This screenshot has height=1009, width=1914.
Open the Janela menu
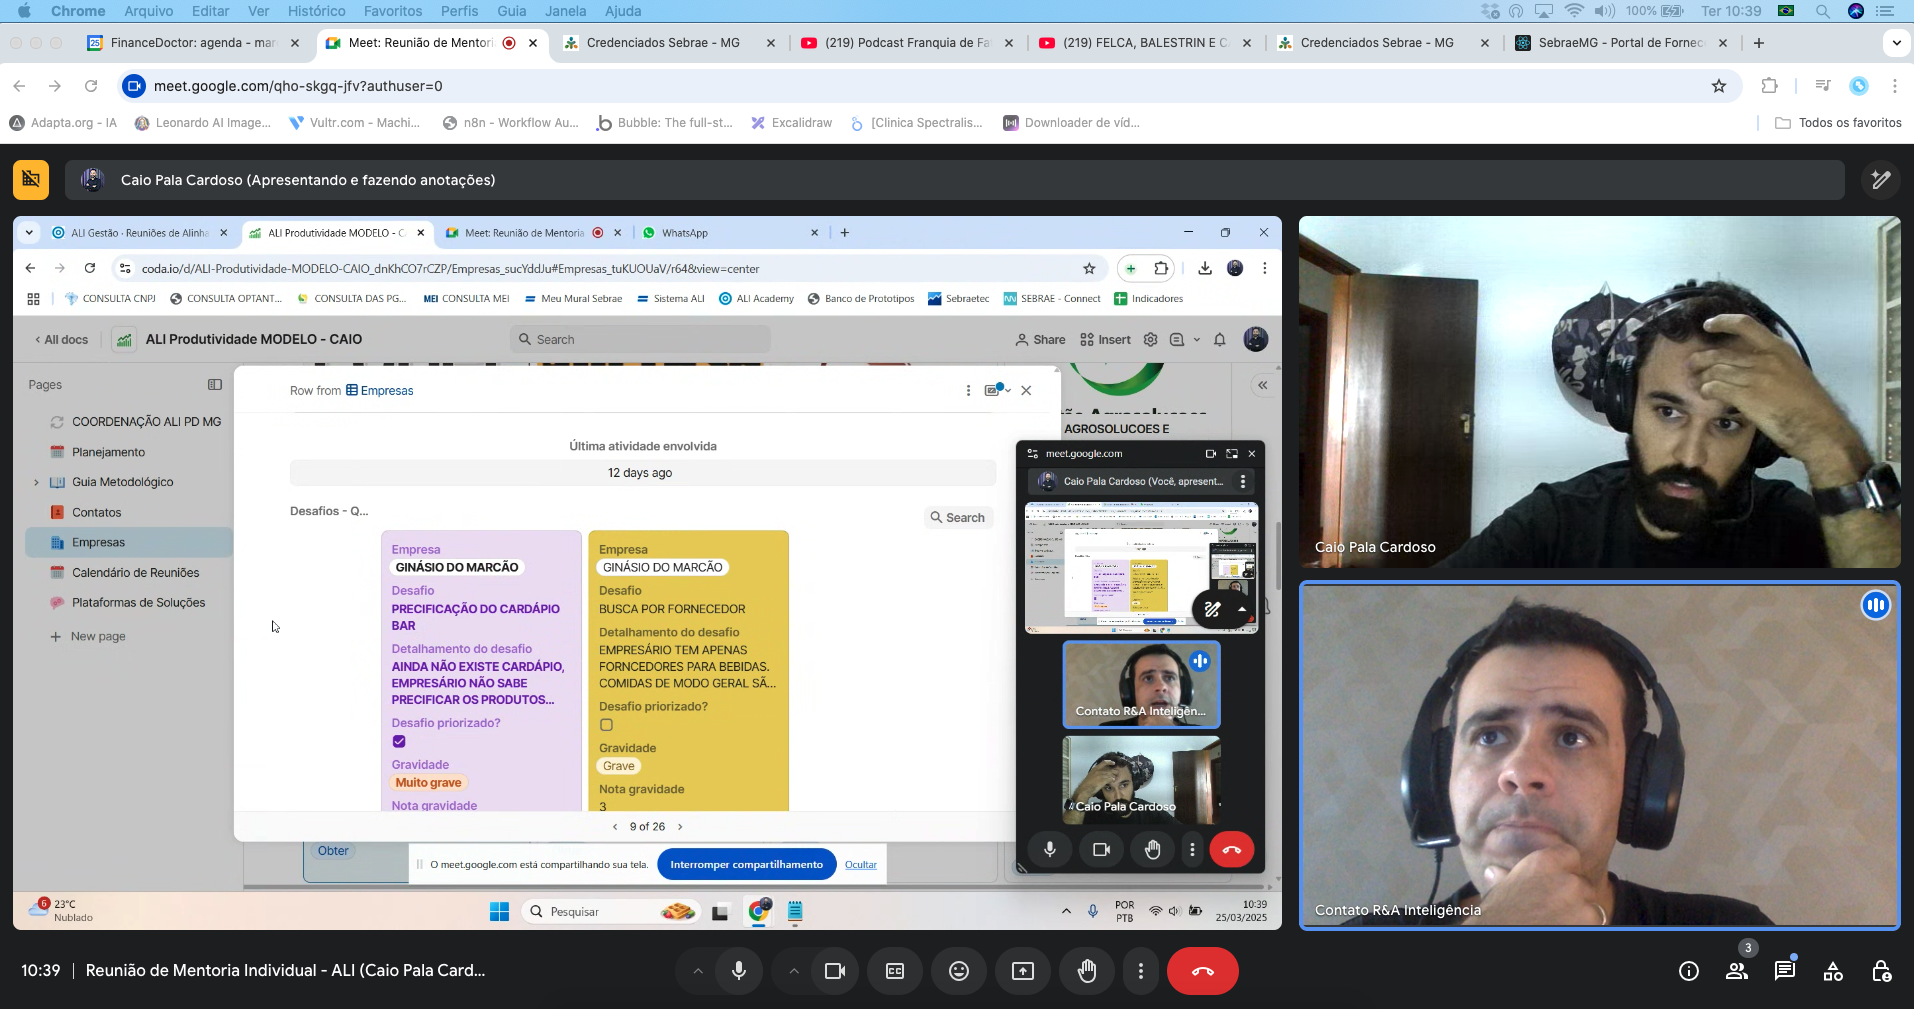(566, 11)
